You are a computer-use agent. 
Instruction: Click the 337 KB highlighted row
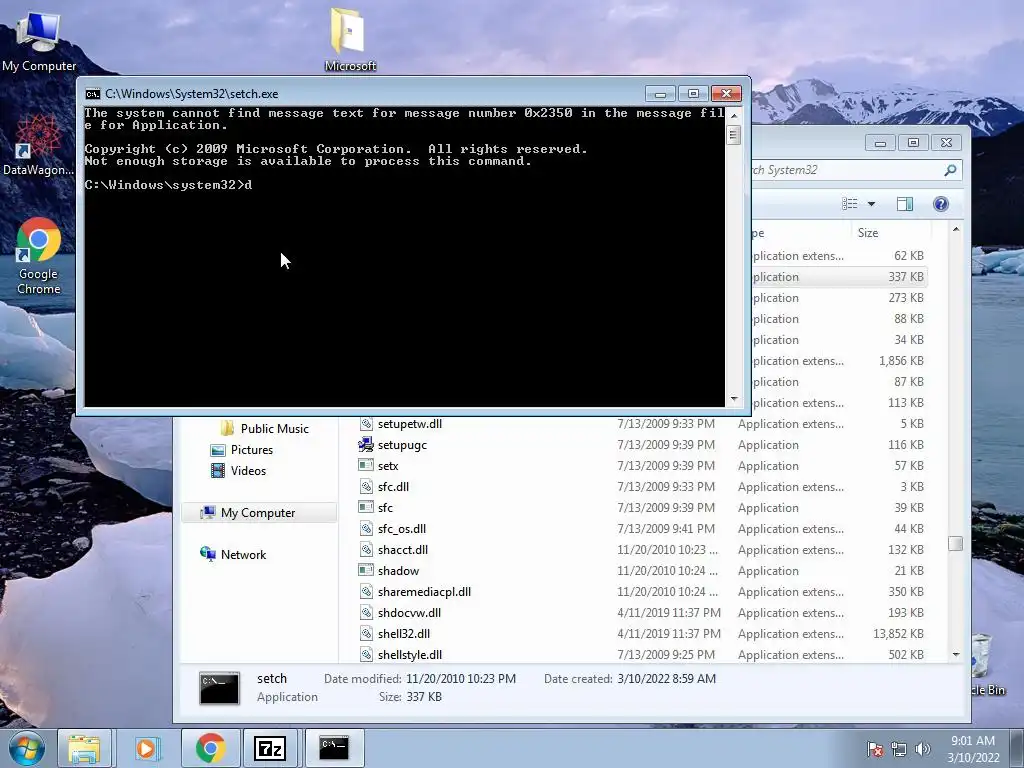click(x=839, y=277)
